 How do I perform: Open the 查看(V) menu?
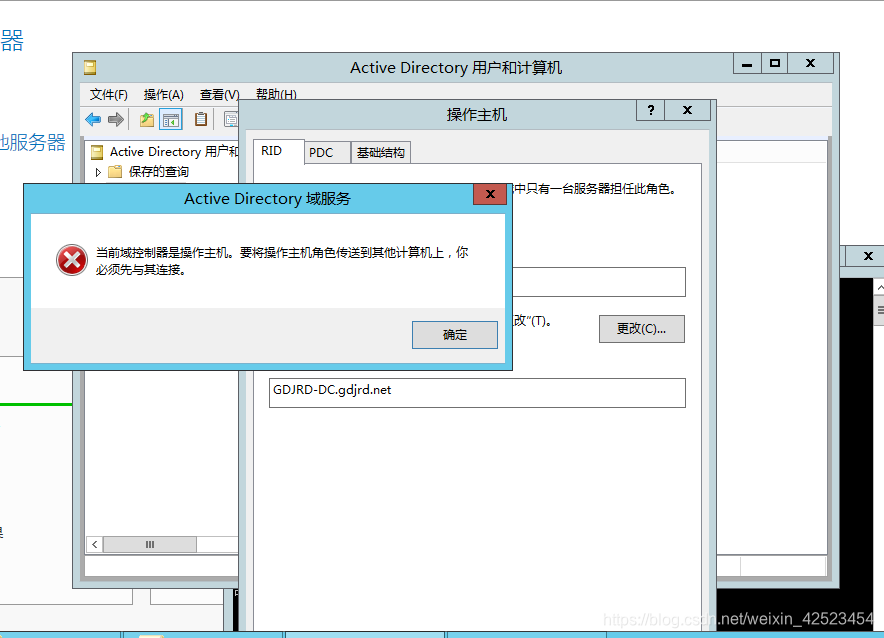(x=219, y=95)
